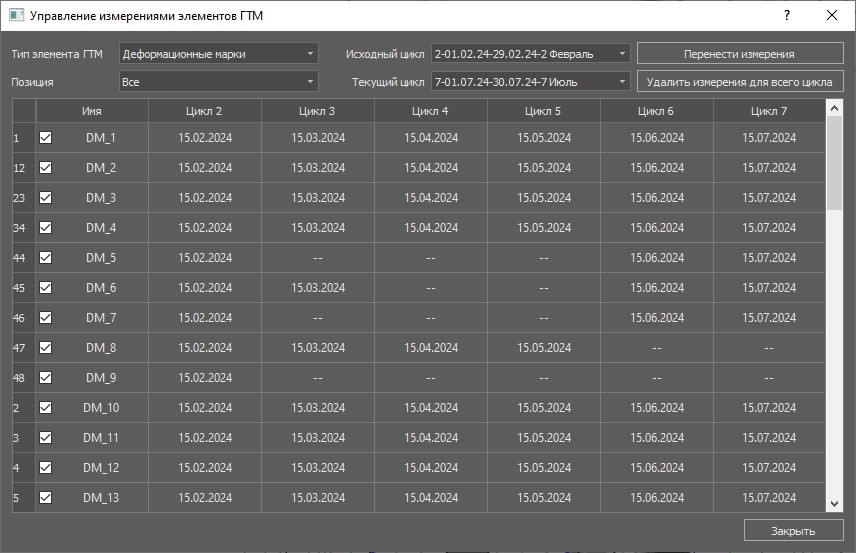Click the help question mark in title bar

(x=787, y=15)
